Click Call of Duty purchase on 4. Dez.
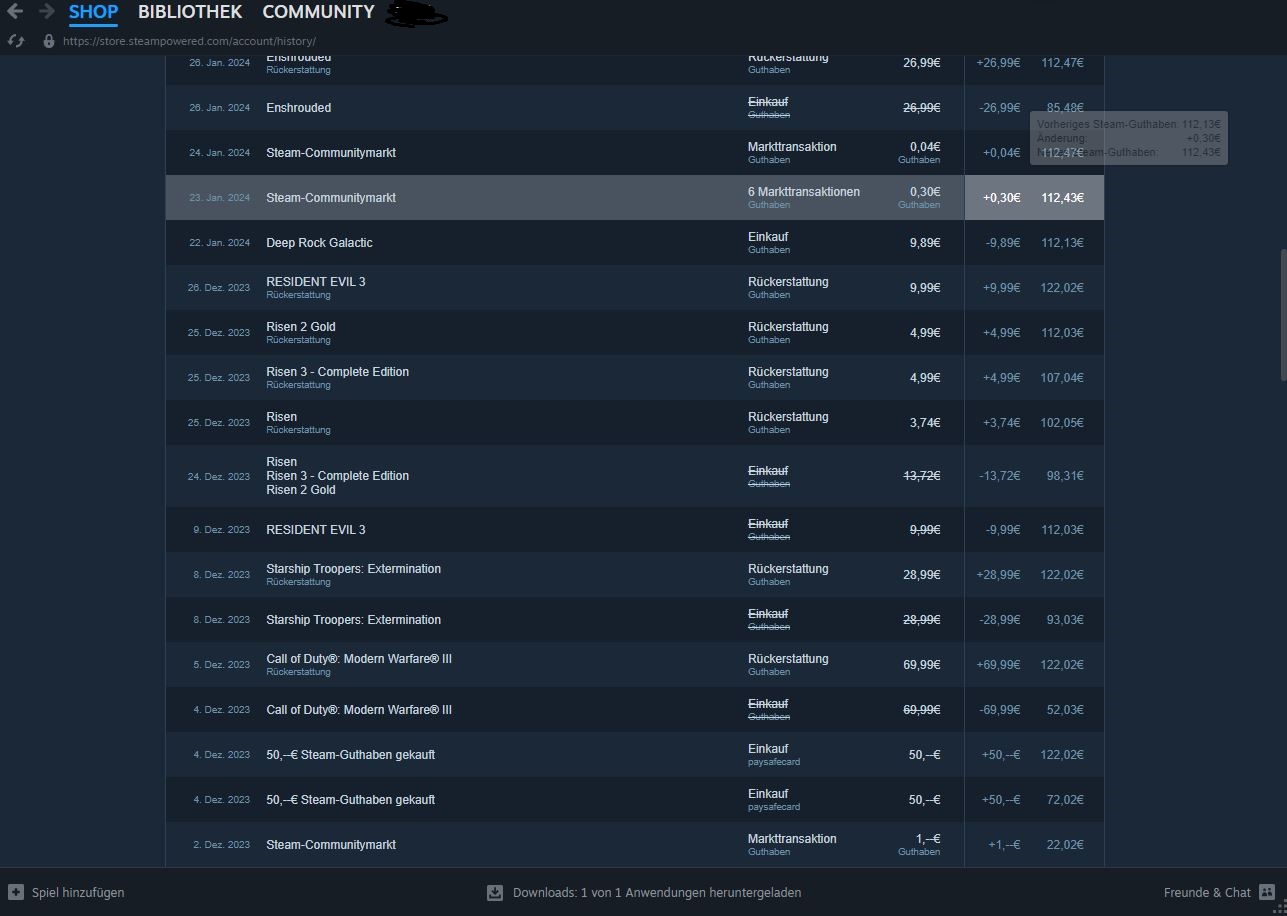Image resolution: width=1287 pixels, height=916 pixels. pyautogui.click(x=635, y=710)
